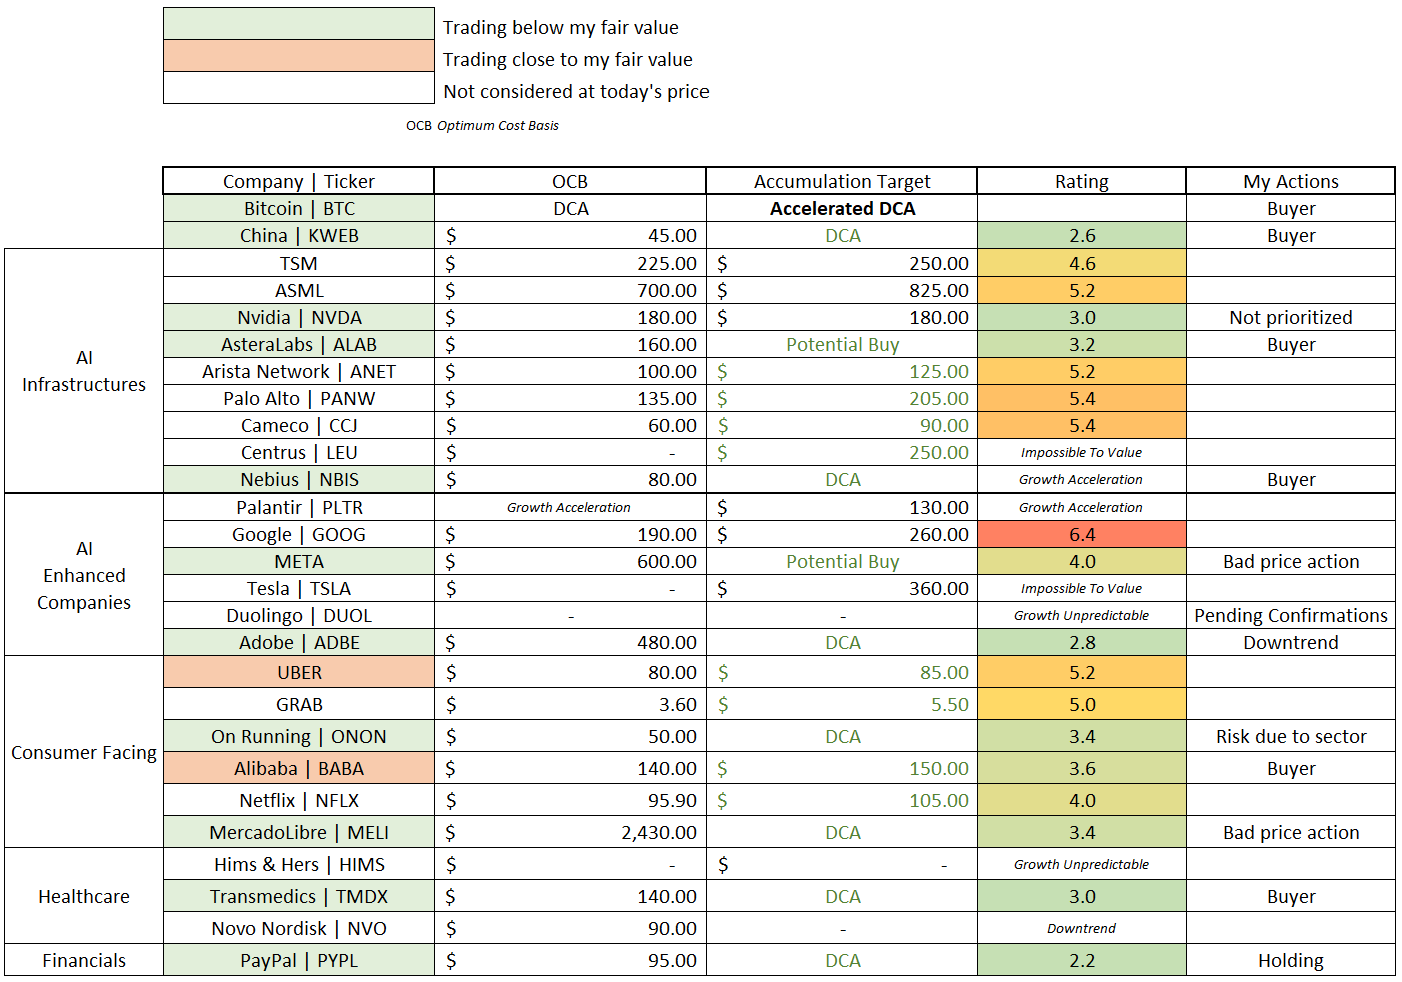Click the 95.90 OCB value for Netflix
Viewport: 1402px width, 982px height.
pyautogui.click(x=570, y=800)
